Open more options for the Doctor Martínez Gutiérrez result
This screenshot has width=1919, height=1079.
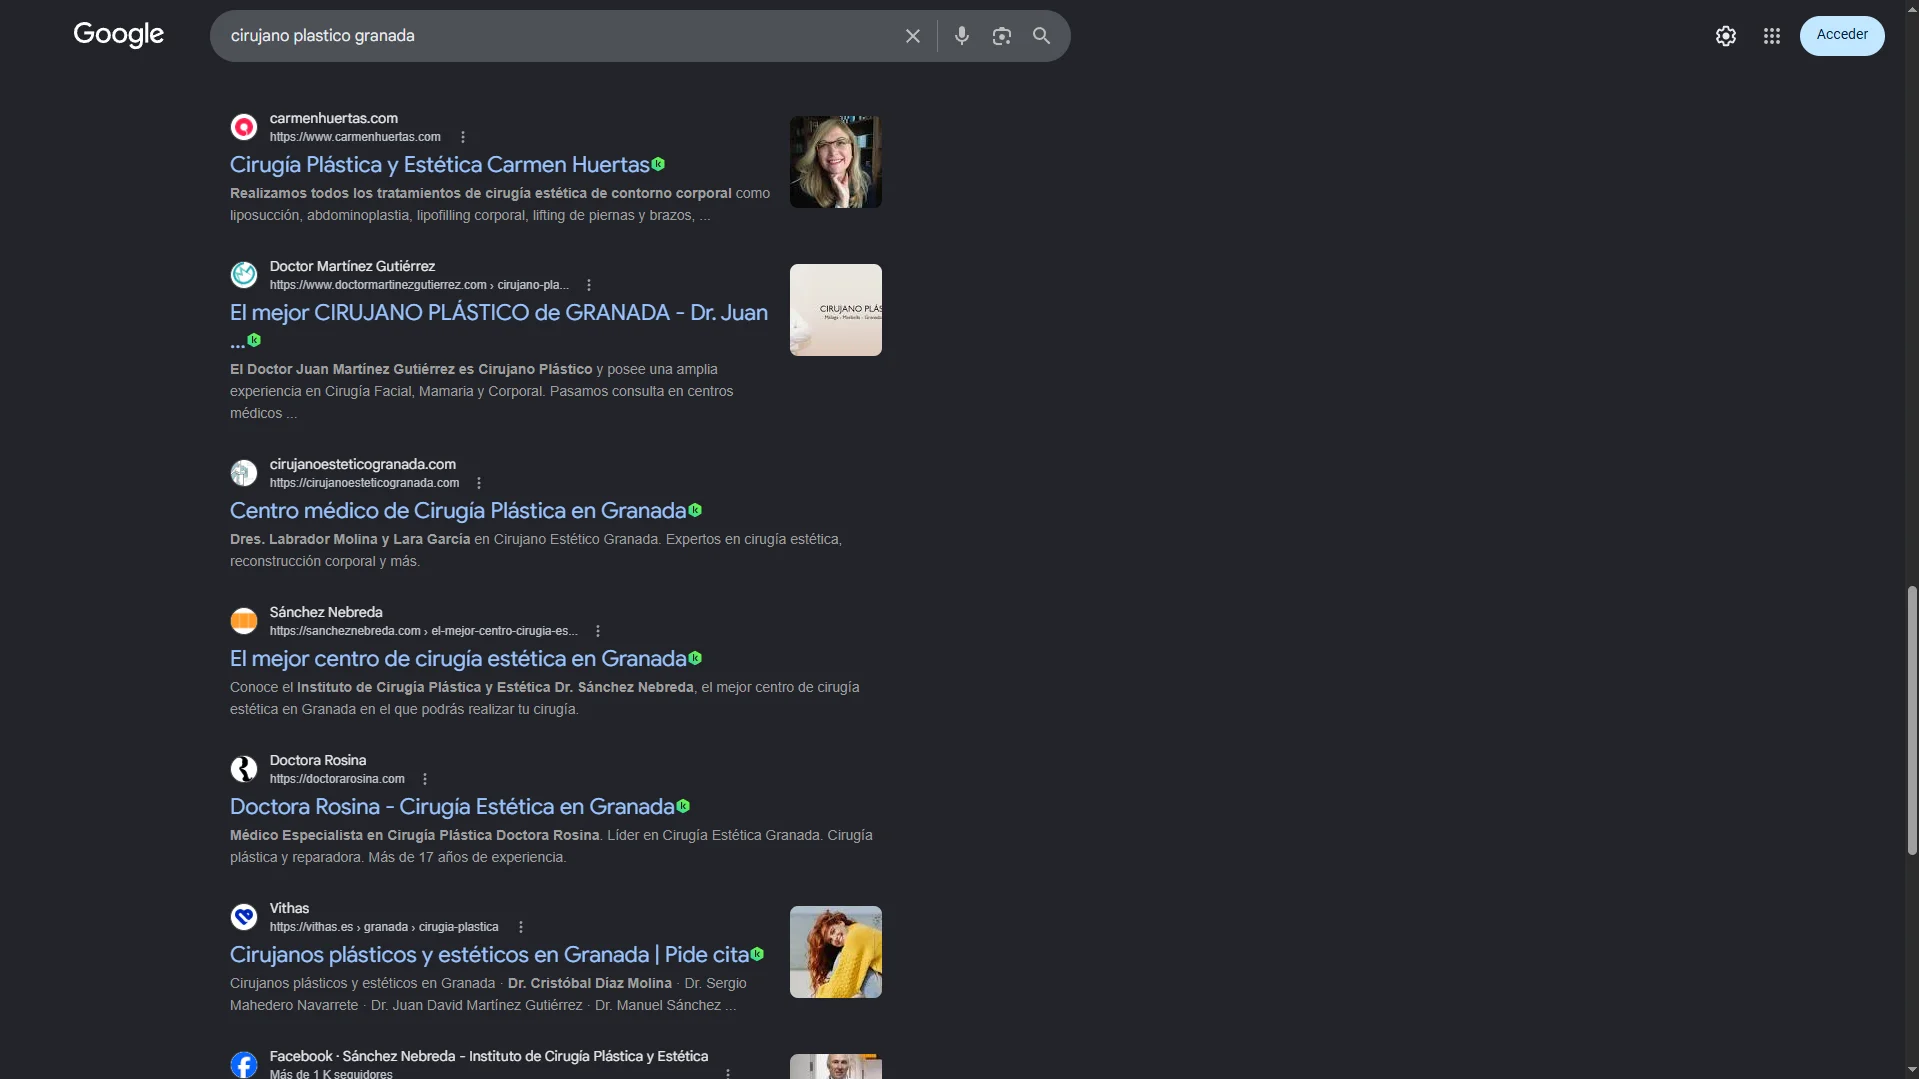click(x=589, y=285)
